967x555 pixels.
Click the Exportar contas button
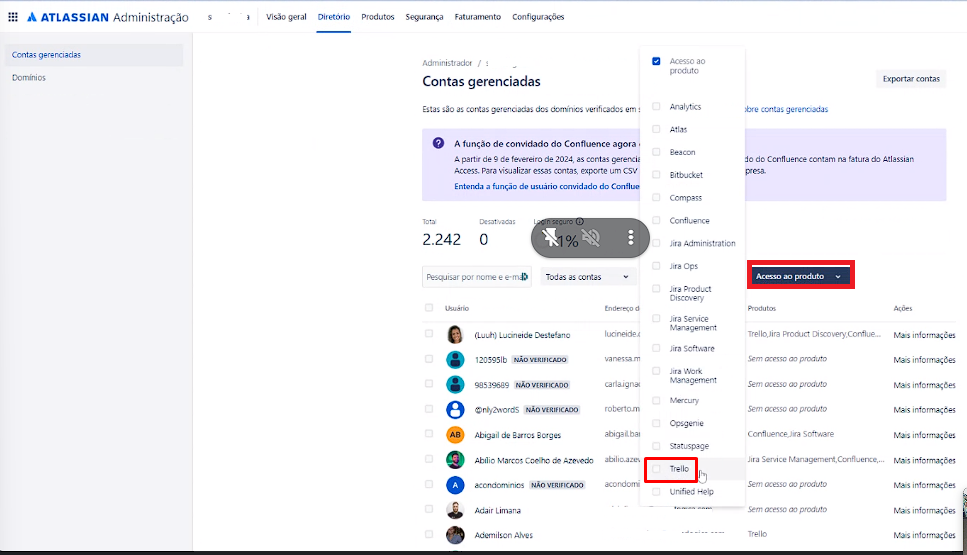[x=911, y=79]
